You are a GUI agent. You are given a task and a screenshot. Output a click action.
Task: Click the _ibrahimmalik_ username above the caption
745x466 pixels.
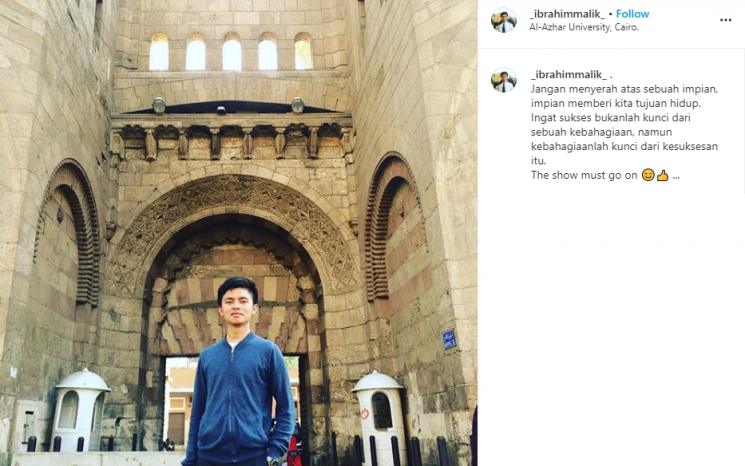[569, 75]
